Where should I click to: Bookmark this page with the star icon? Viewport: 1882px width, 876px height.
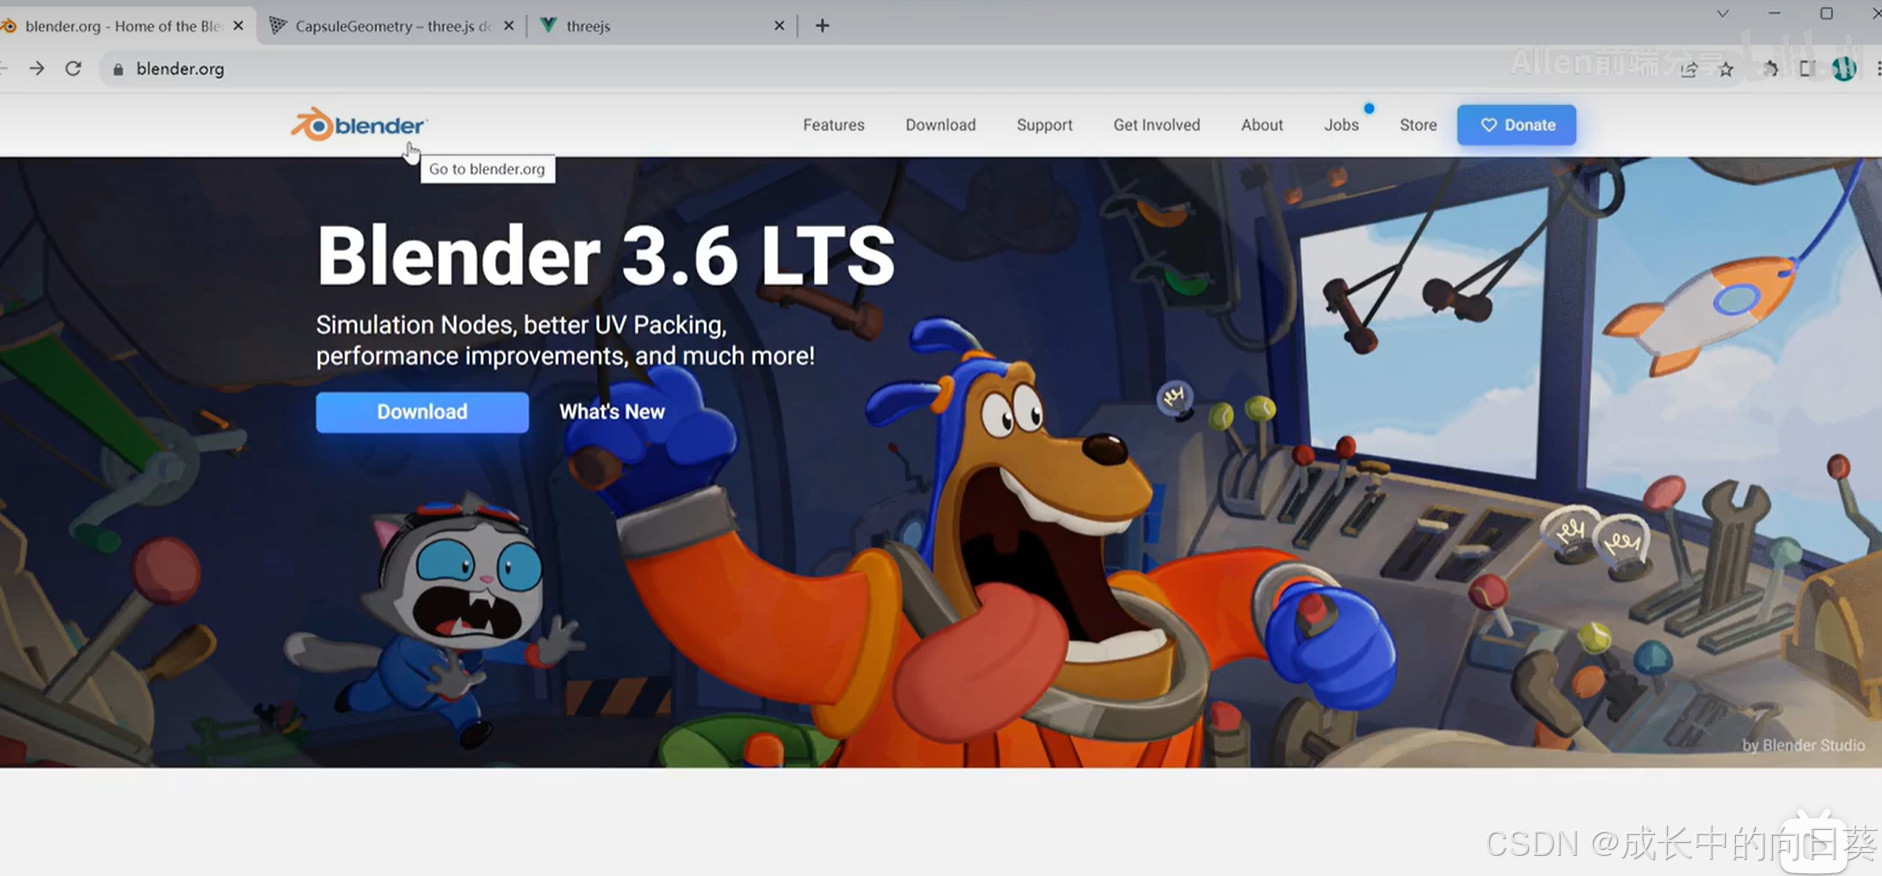coord(1726,69)
